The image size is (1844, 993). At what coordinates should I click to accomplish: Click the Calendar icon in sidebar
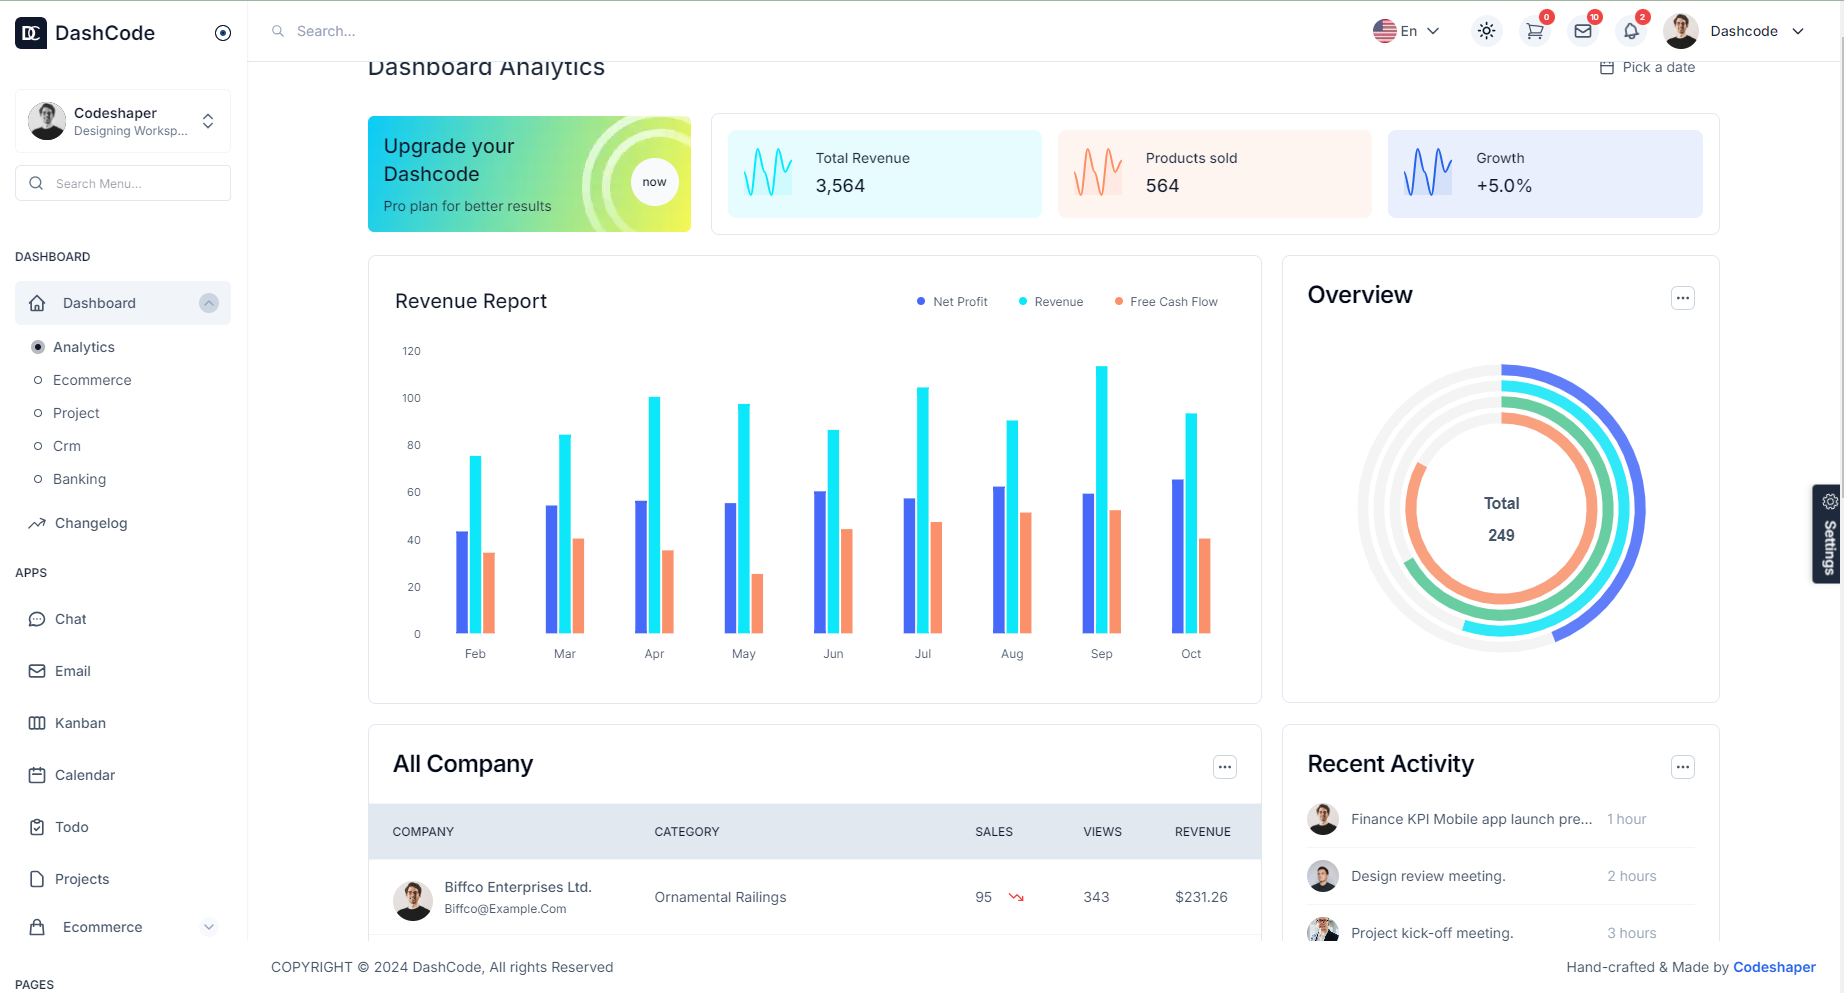37,775
